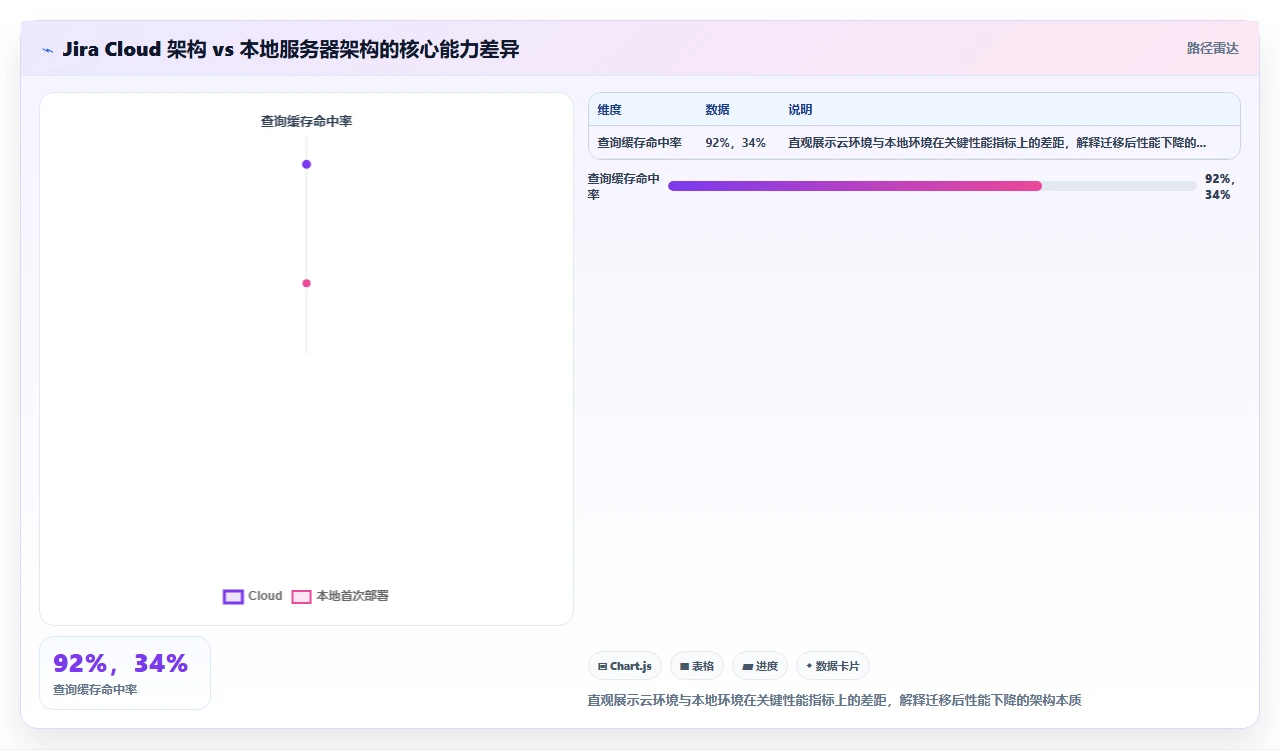
Task: Click the progress bar value 92%, 34%
Action: click(1221, 186)
